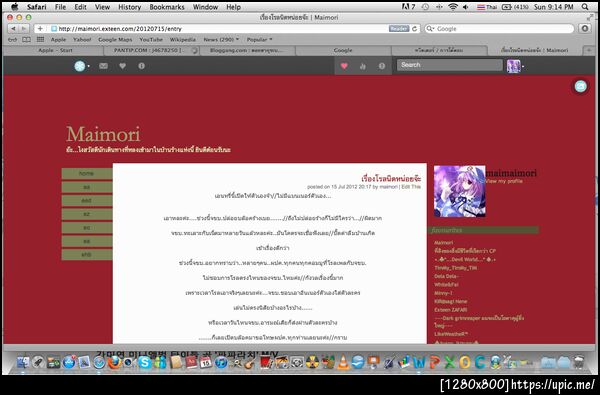The image size is (600, 395).
Task: Launch Firefox from the Dock
Action: click(x=114, y=362)
